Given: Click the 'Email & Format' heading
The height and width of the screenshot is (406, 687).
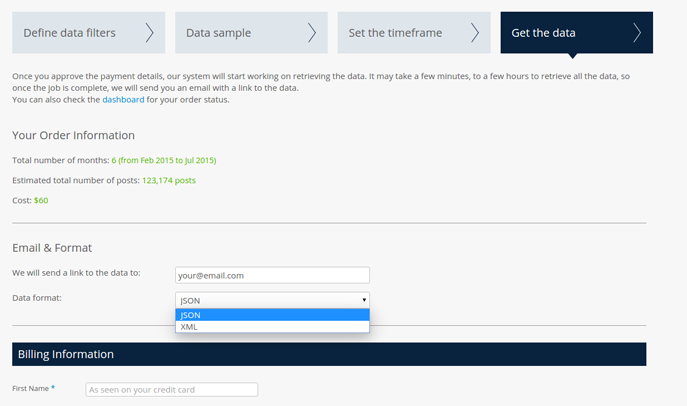Looking at the screenshot, I should (52, 248).
